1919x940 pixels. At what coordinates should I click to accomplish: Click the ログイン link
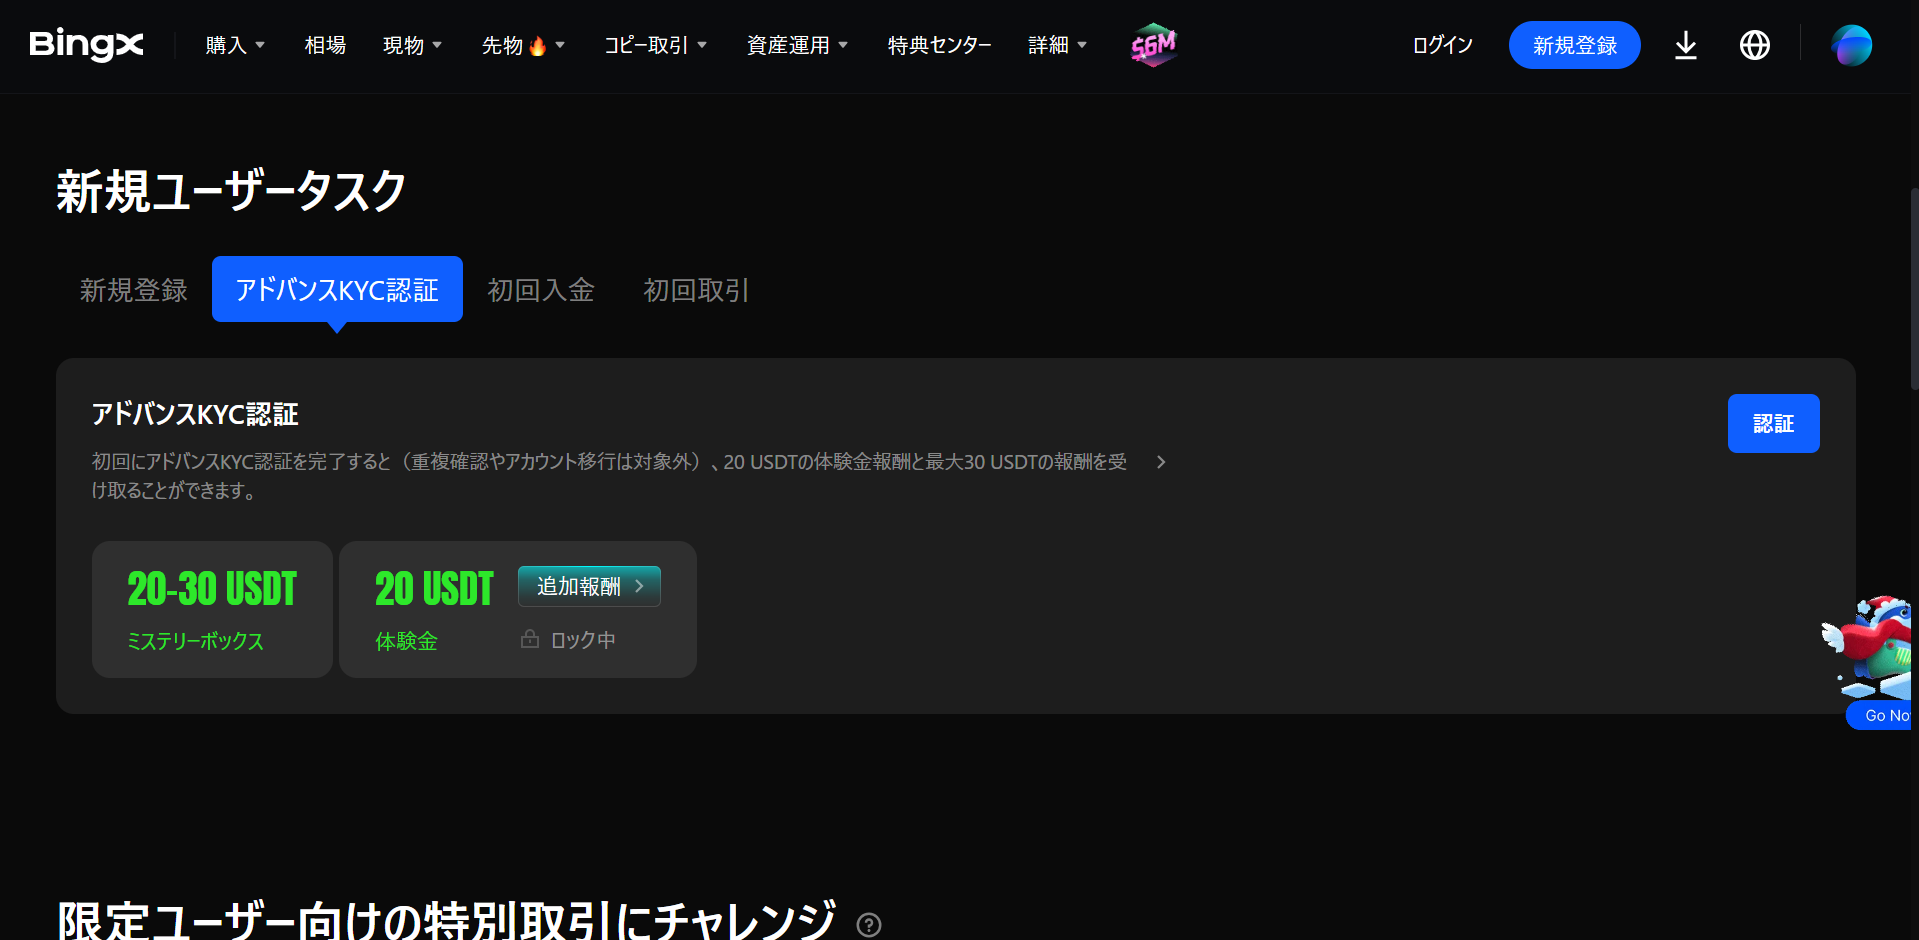(1442, 45)
